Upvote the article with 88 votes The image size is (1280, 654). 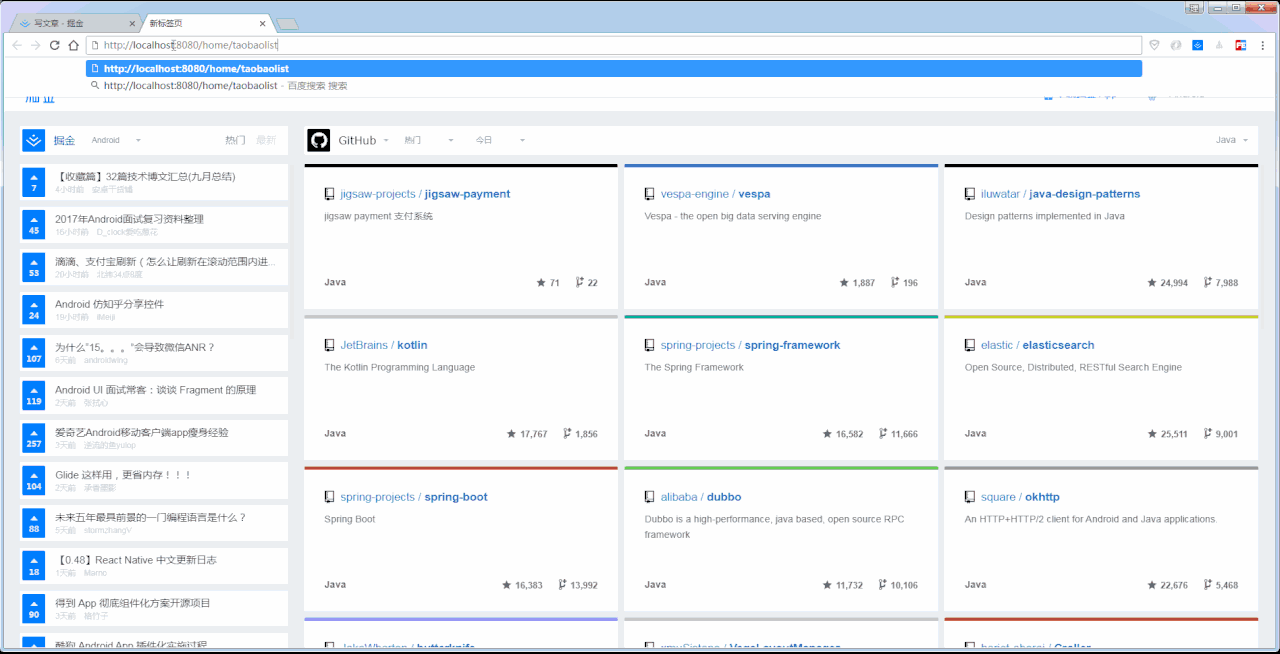pos(34,523)
